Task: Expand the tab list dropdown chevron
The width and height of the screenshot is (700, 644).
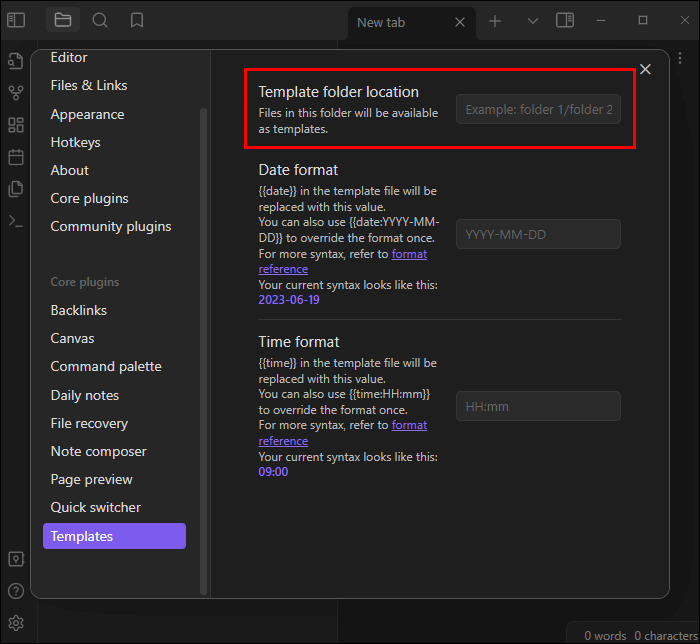Action: tap(532, 21)
